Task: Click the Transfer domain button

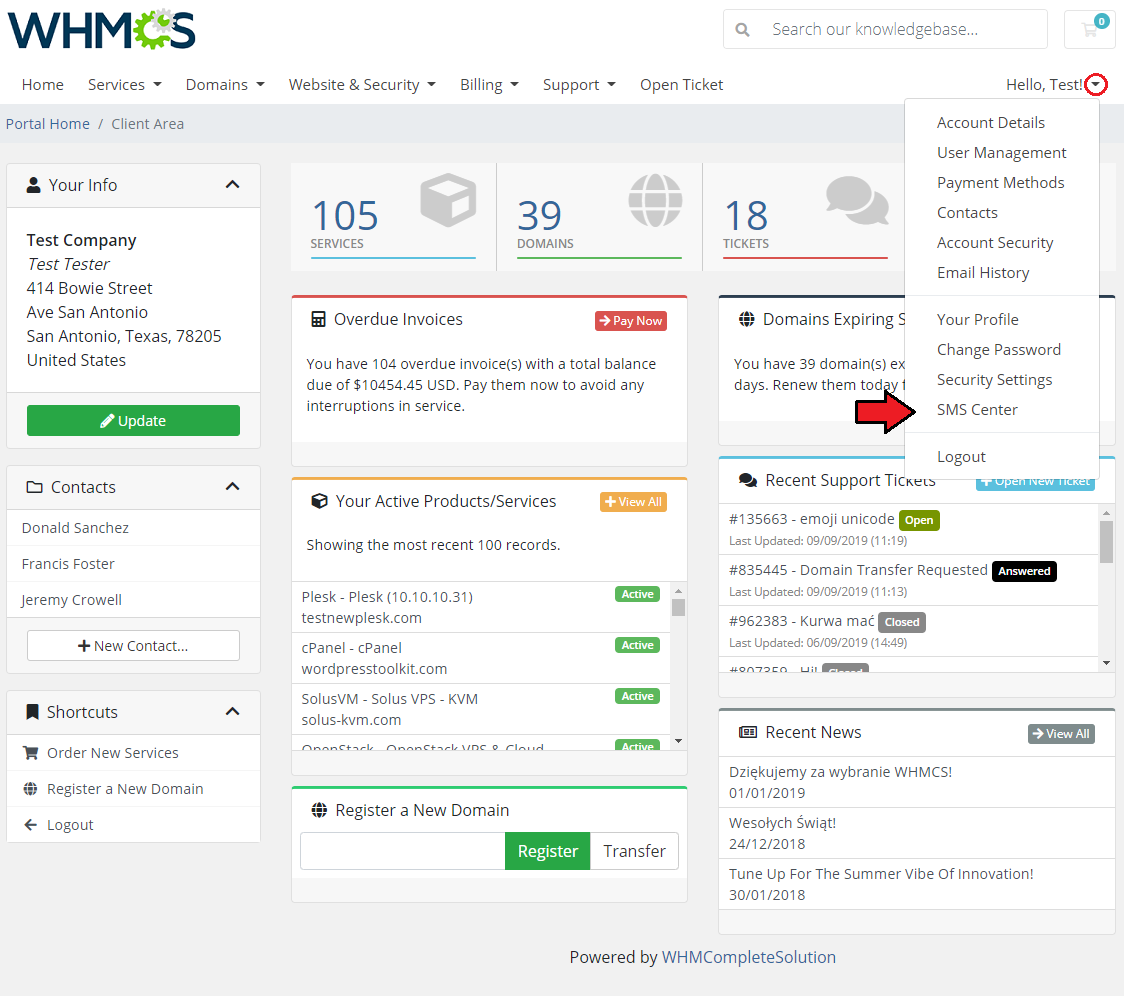Action: pyautogui.click(x=634, y=851)
